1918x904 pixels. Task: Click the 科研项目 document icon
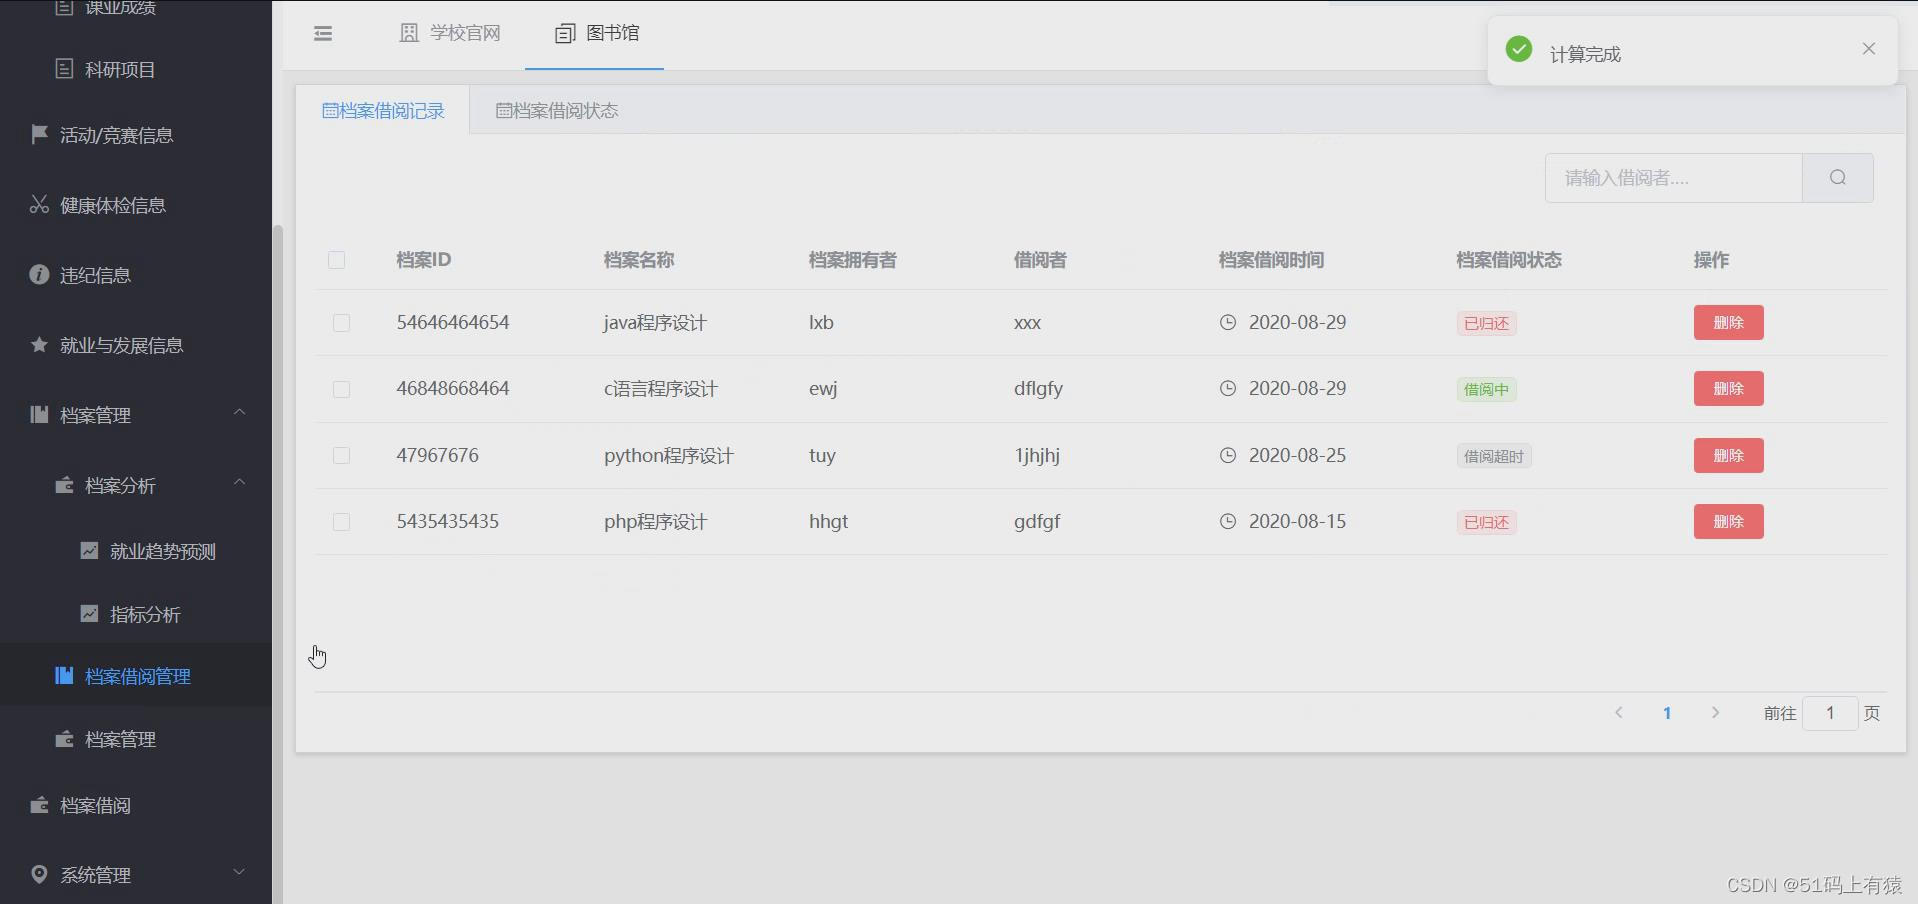64,69
